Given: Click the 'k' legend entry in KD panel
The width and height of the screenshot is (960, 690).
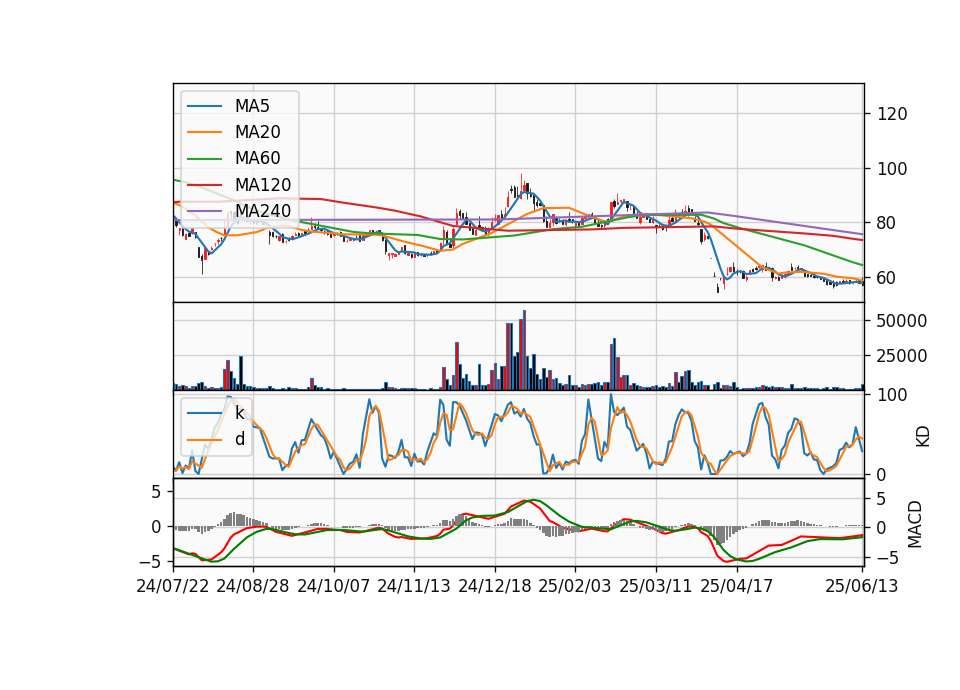Looking at the screenshot, I should tap(239, 413).
